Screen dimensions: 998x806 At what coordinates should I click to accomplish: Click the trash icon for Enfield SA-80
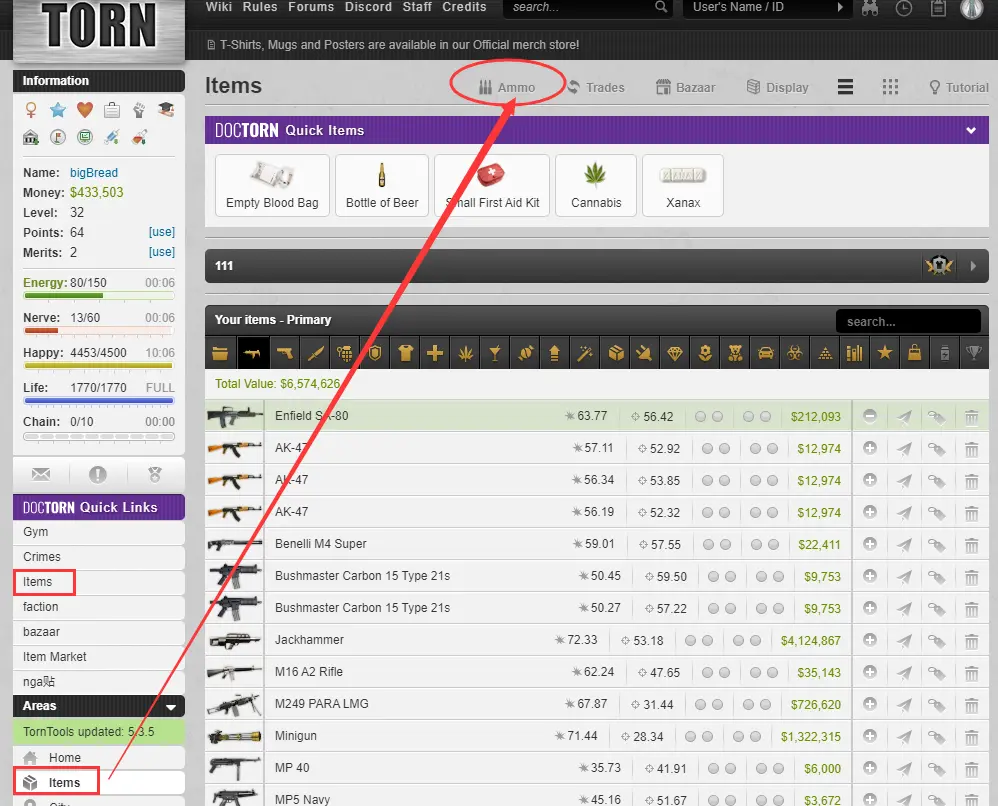click(x=971, y=417)
